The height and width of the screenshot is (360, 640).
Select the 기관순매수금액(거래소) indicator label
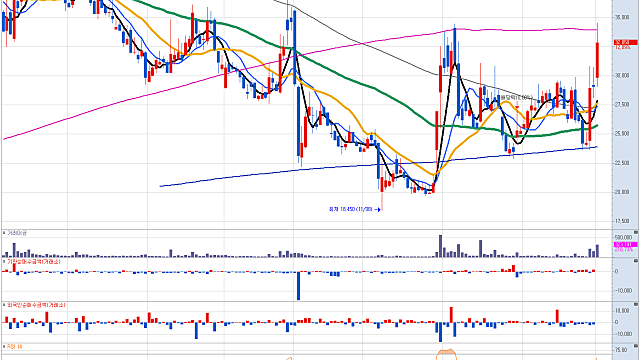[x=34, y=262]
